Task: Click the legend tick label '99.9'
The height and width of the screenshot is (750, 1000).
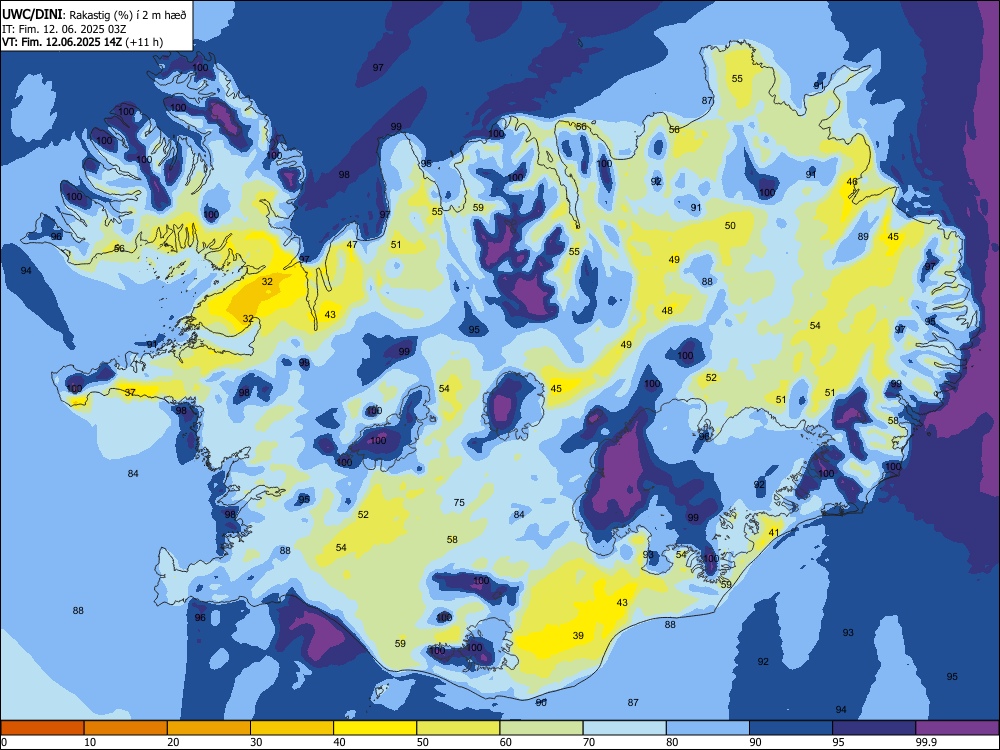Action: 925,742
